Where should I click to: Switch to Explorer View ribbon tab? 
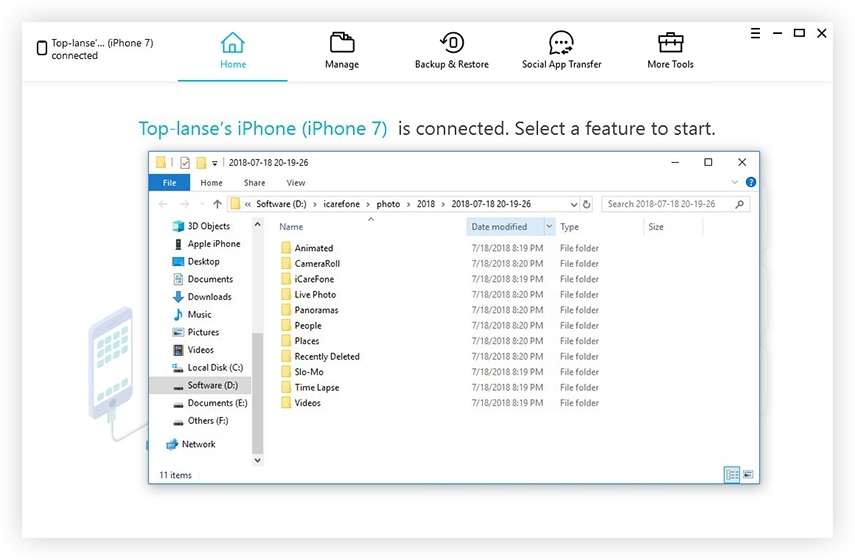296,183
